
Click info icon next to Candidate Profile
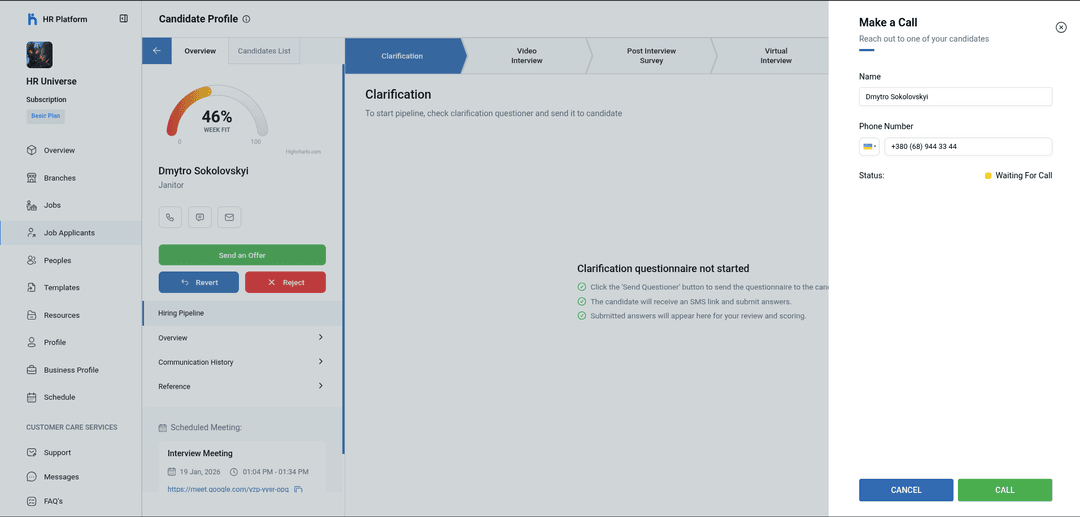(x=247, y=19)
